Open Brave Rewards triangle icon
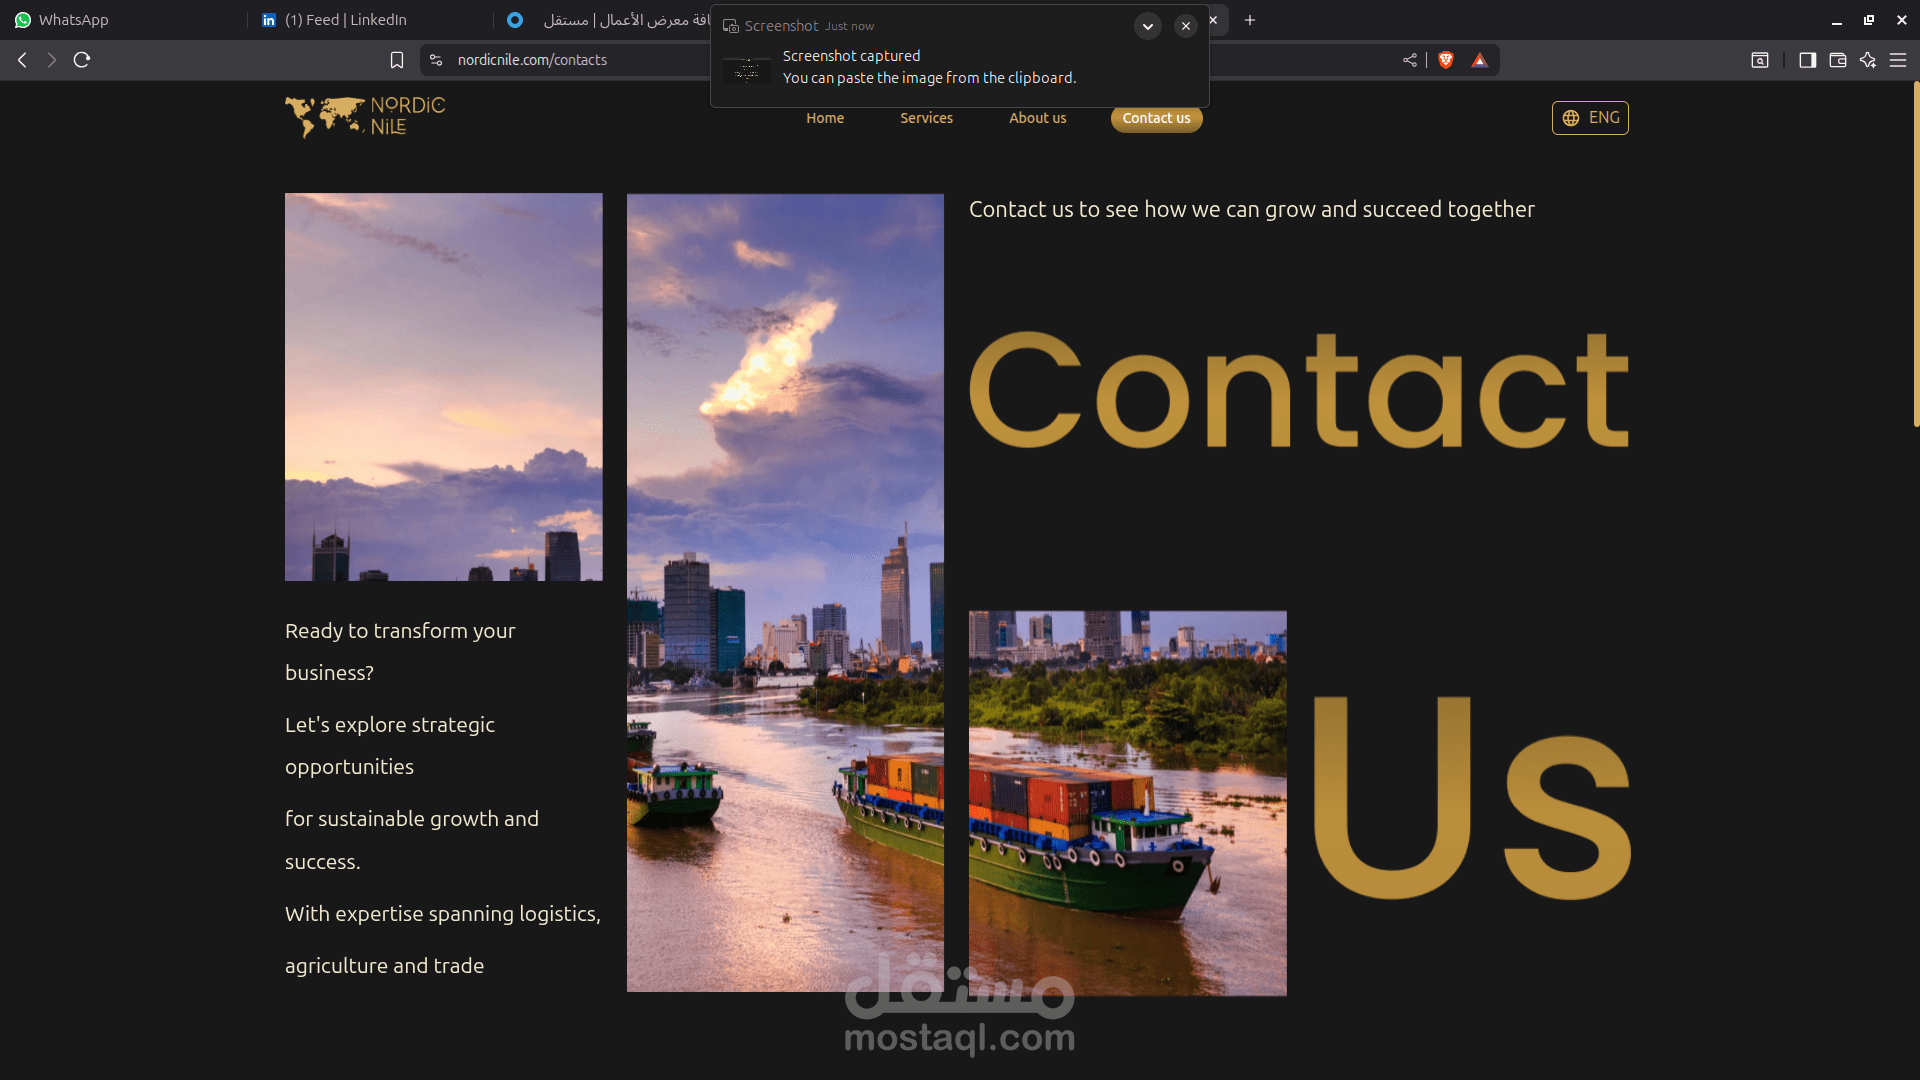The height and width of the screenshot is (1080, 1920). 1480,60
